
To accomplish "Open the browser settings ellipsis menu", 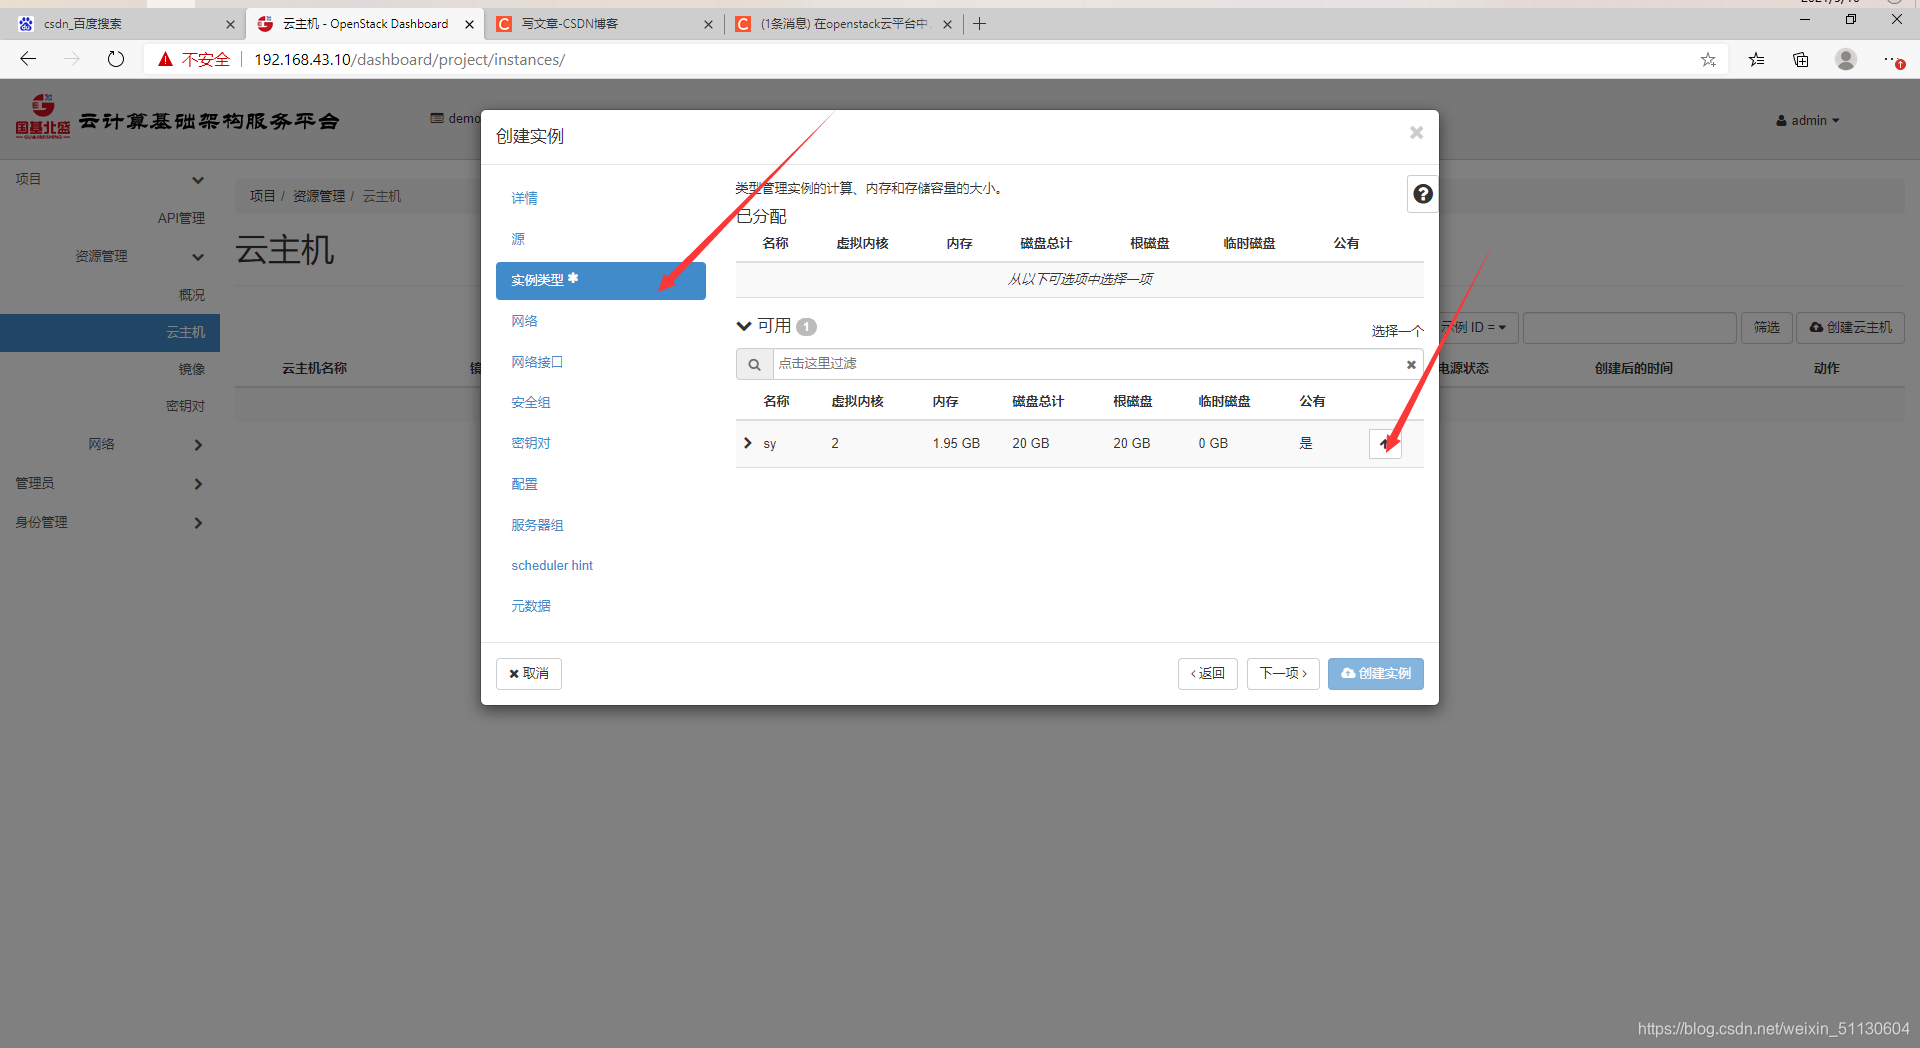I will click(x=1892, y=60).
